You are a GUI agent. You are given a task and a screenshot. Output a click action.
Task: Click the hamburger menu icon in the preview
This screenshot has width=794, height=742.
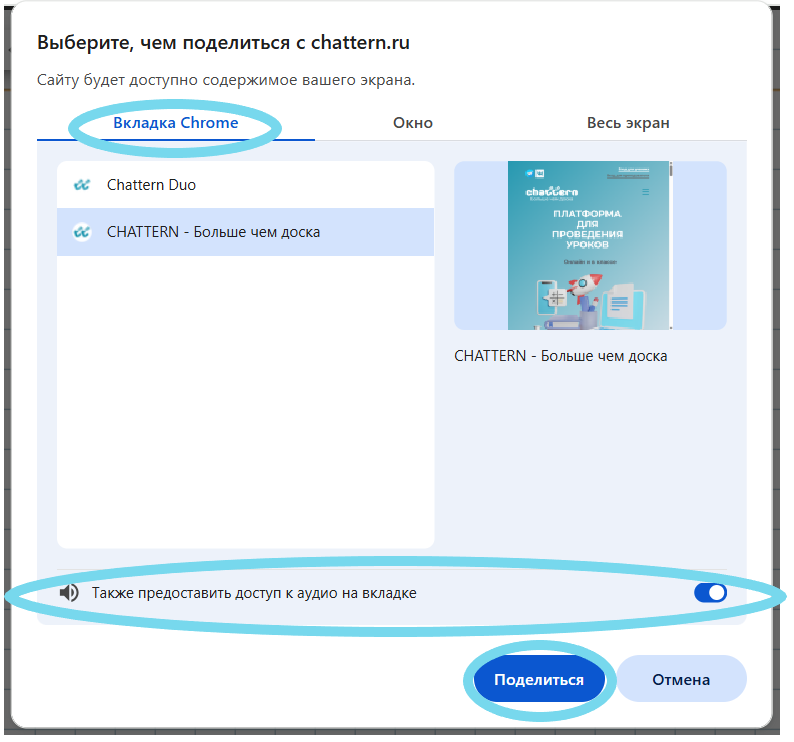[645, 191]
